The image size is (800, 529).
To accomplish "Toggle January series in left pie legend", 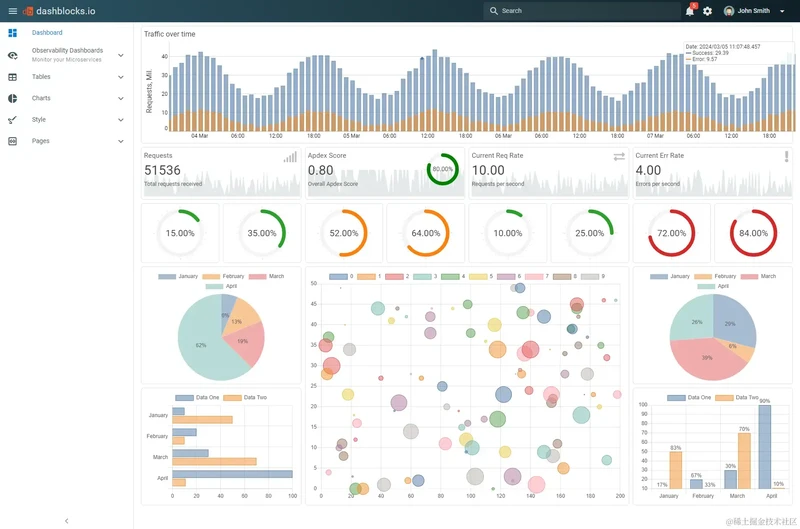I will 178,276.
